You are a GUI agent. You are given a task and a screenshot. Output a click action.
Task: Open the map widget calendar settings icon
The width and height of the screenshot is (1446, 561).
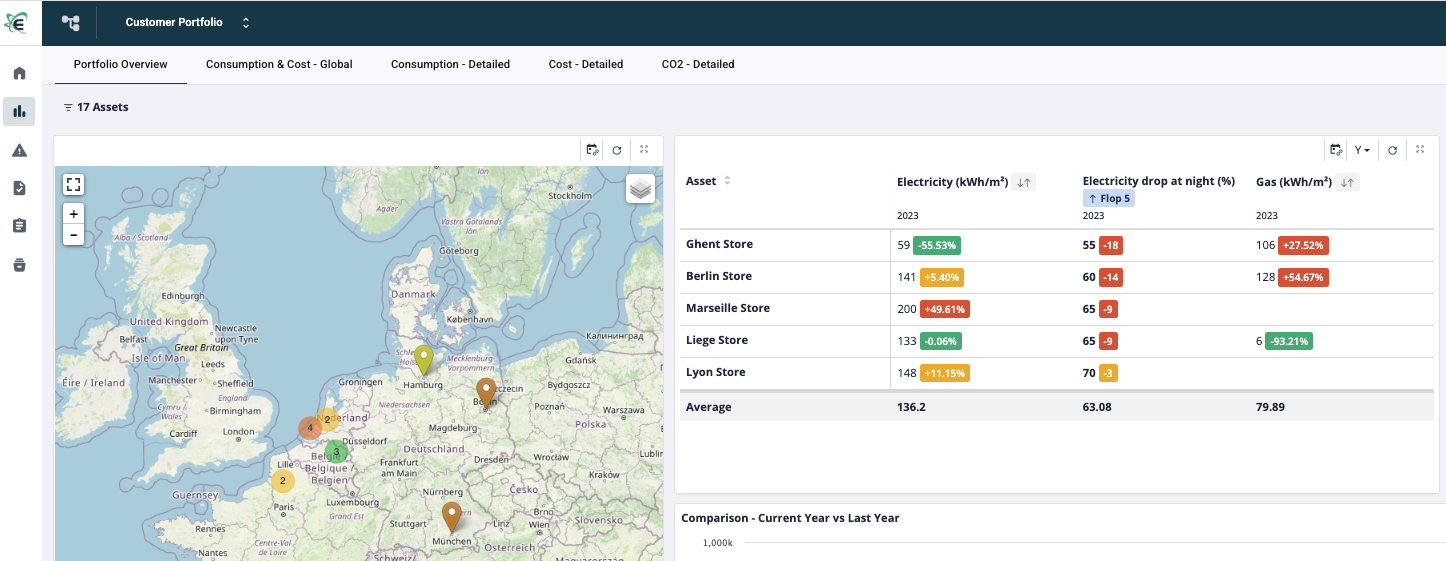(593, 150)
